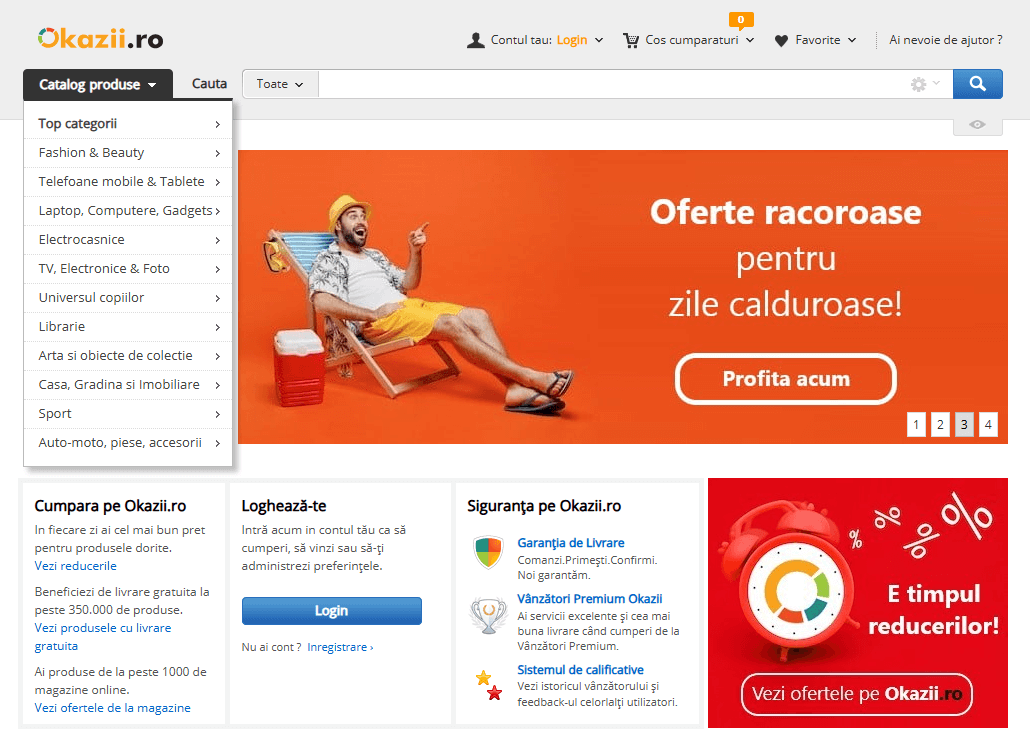Click Vezi ofertele pe Okazii.ro button
The image size is (1030, 750).
click(x=857, y=694)
